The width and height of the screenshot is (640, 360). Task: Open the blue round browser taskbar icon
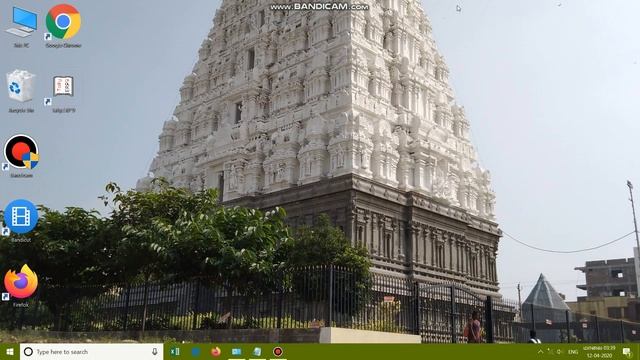pyautogui.click(x=196, y=352)
